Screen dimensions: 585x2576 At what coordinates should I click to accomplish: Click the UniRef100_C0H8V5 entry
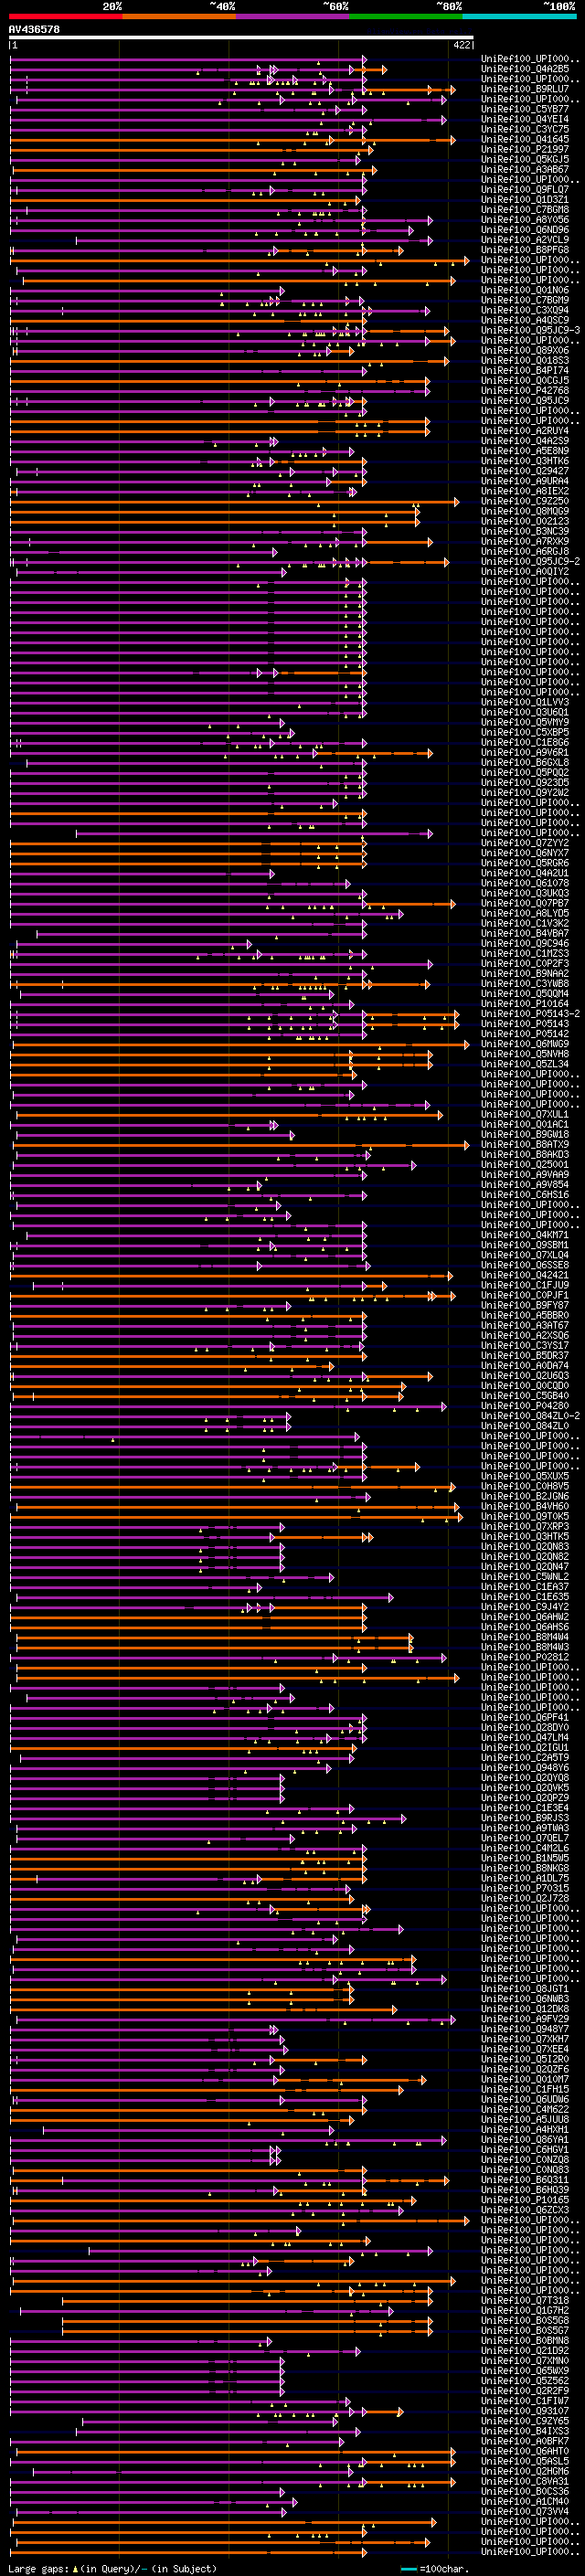(x=524, y=1486)
